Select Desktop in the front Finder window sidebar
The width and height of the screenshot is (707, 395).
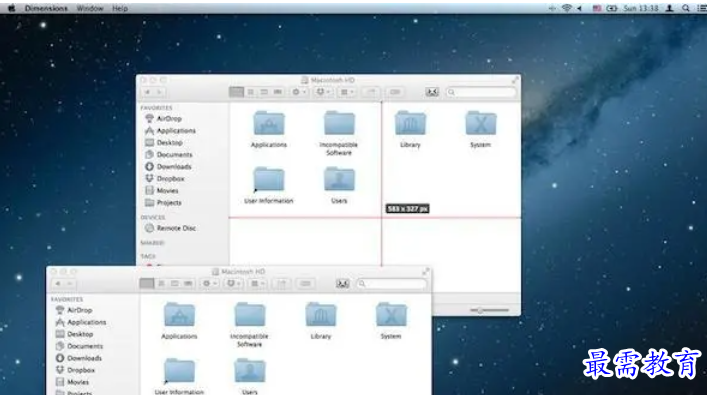[74, 334]
